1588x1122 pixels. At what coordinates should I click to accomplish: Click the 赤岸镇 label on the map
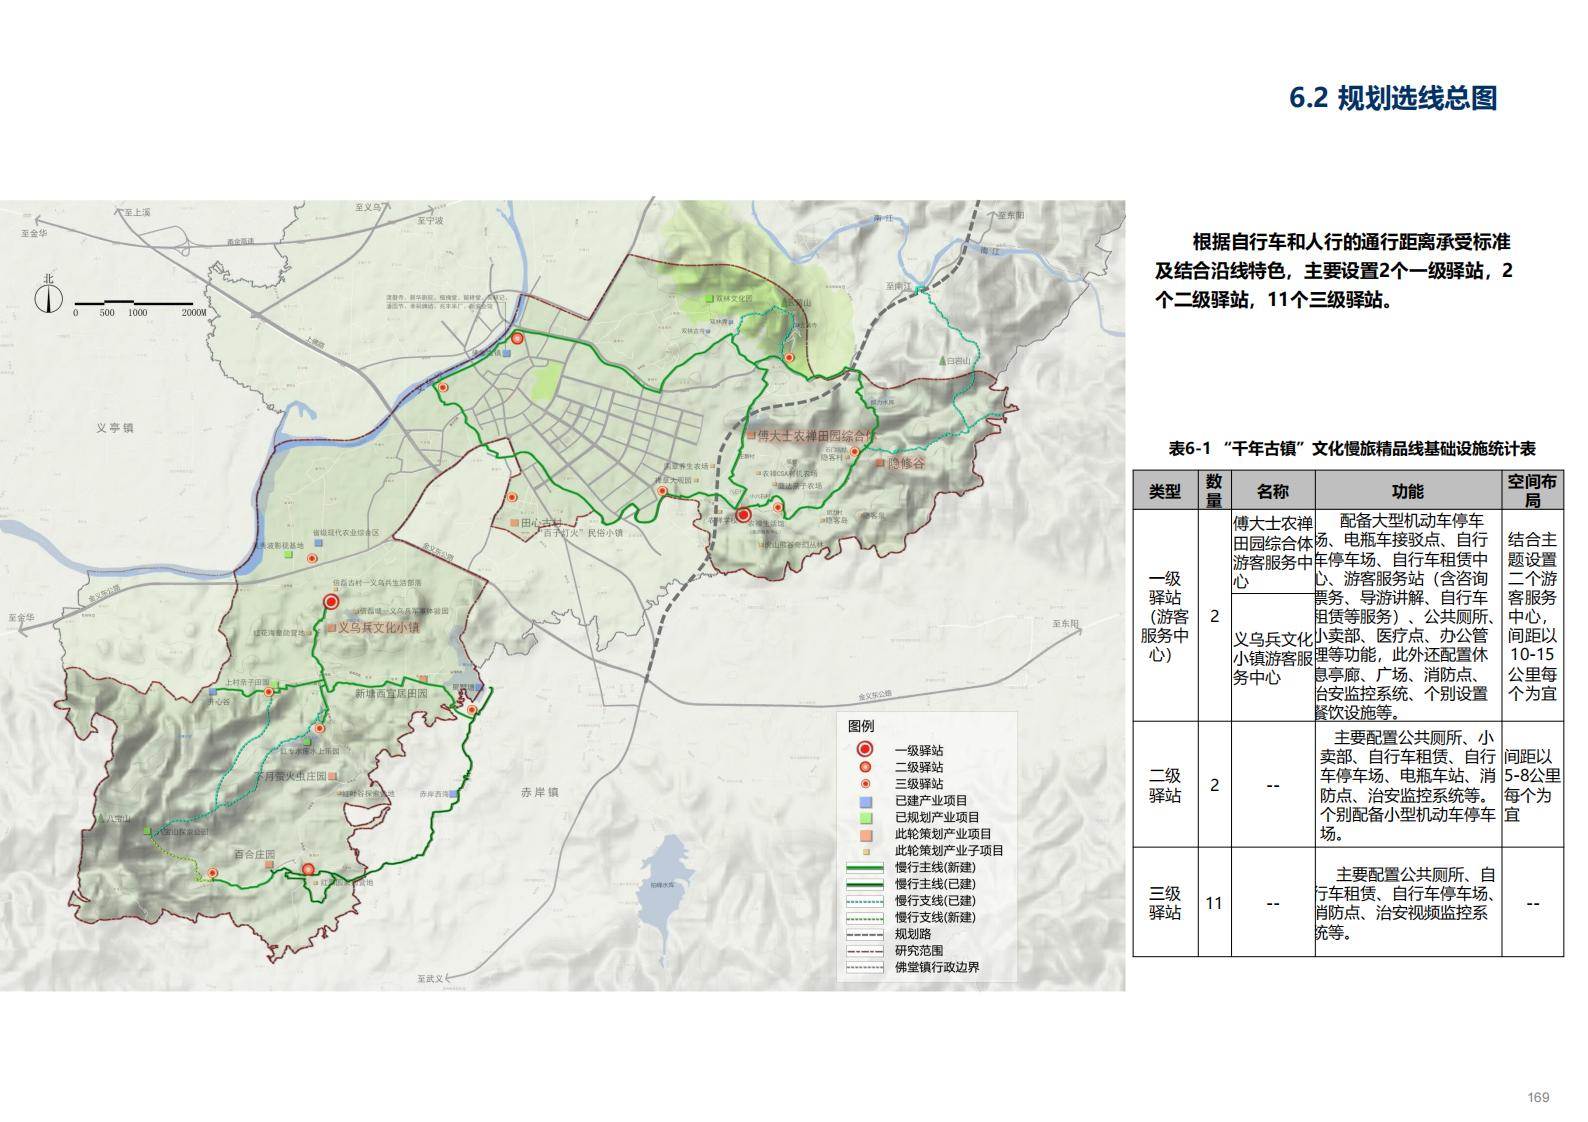pos(539,792)
